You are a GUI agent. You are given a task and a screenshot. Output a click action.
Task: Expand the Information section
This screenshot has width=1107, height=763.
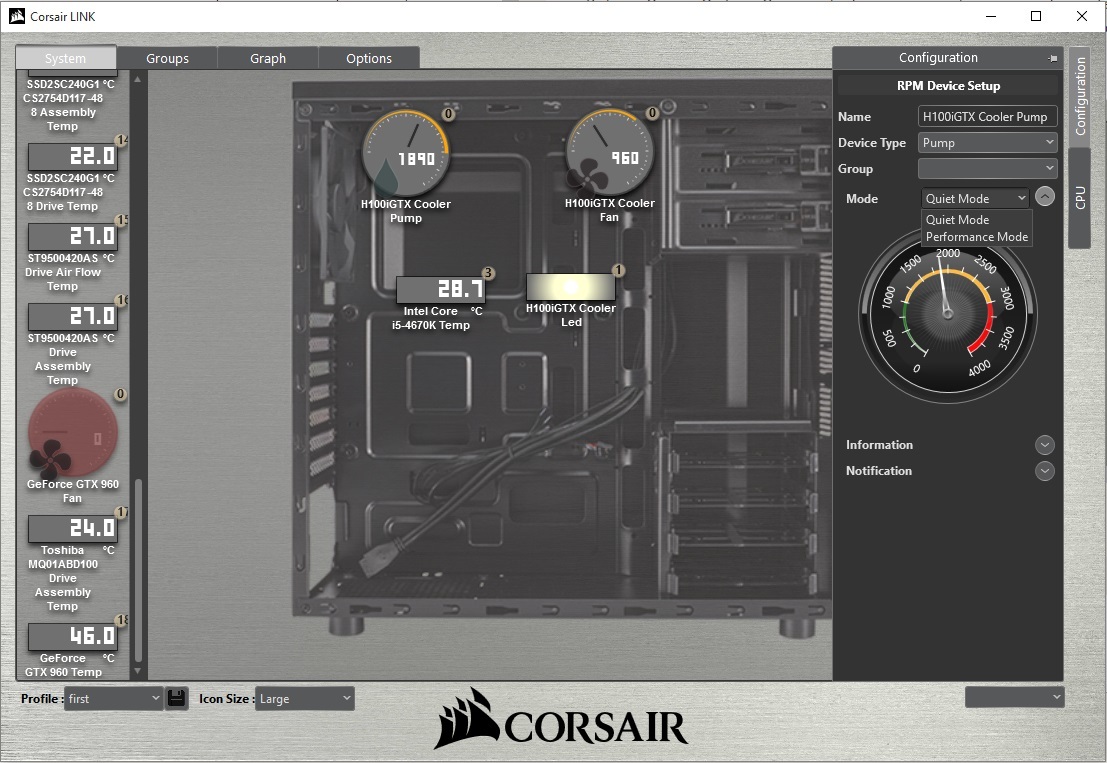click(x=1045, y=444)
